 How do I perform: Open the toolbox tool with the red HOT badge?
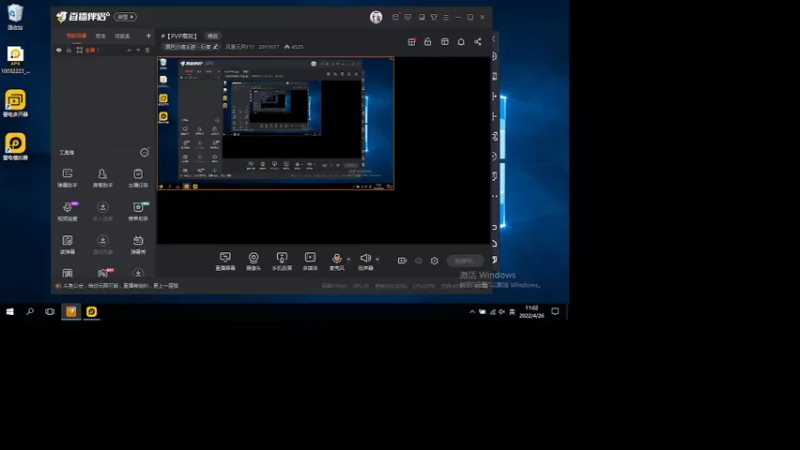coord(104,273)
